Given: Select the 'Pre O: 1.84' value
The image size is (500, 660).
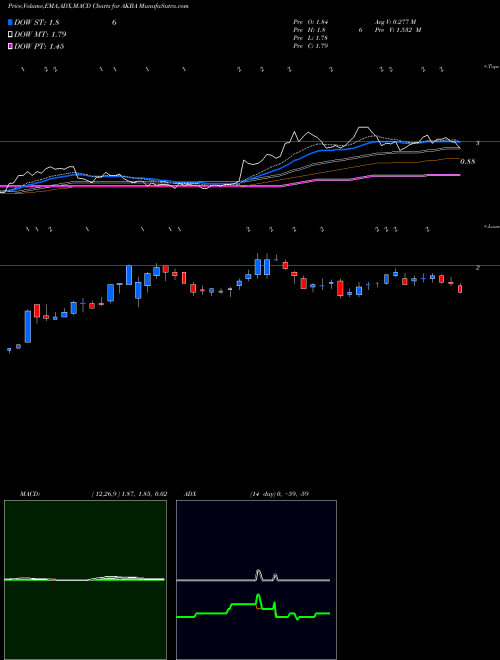Looking at the screenshot, I should (x=311, y=22).
